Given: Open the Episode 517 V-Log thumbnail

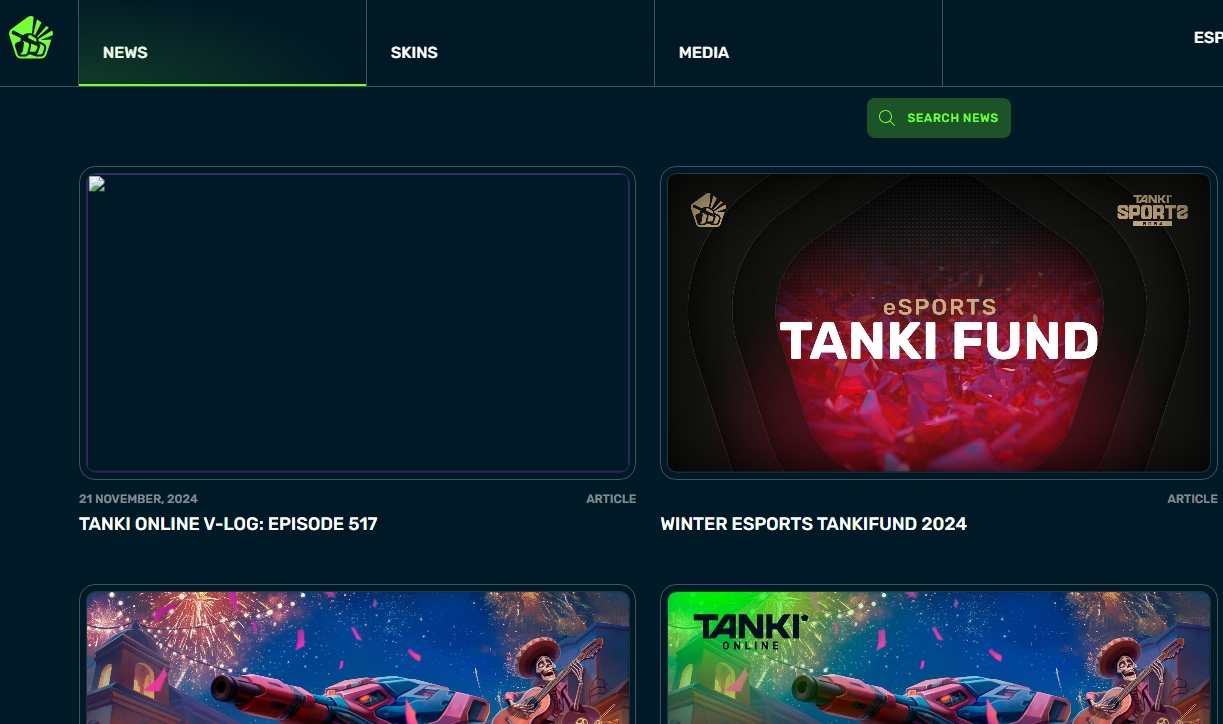Looking at the screenshot, I should [x=358, y=323].
